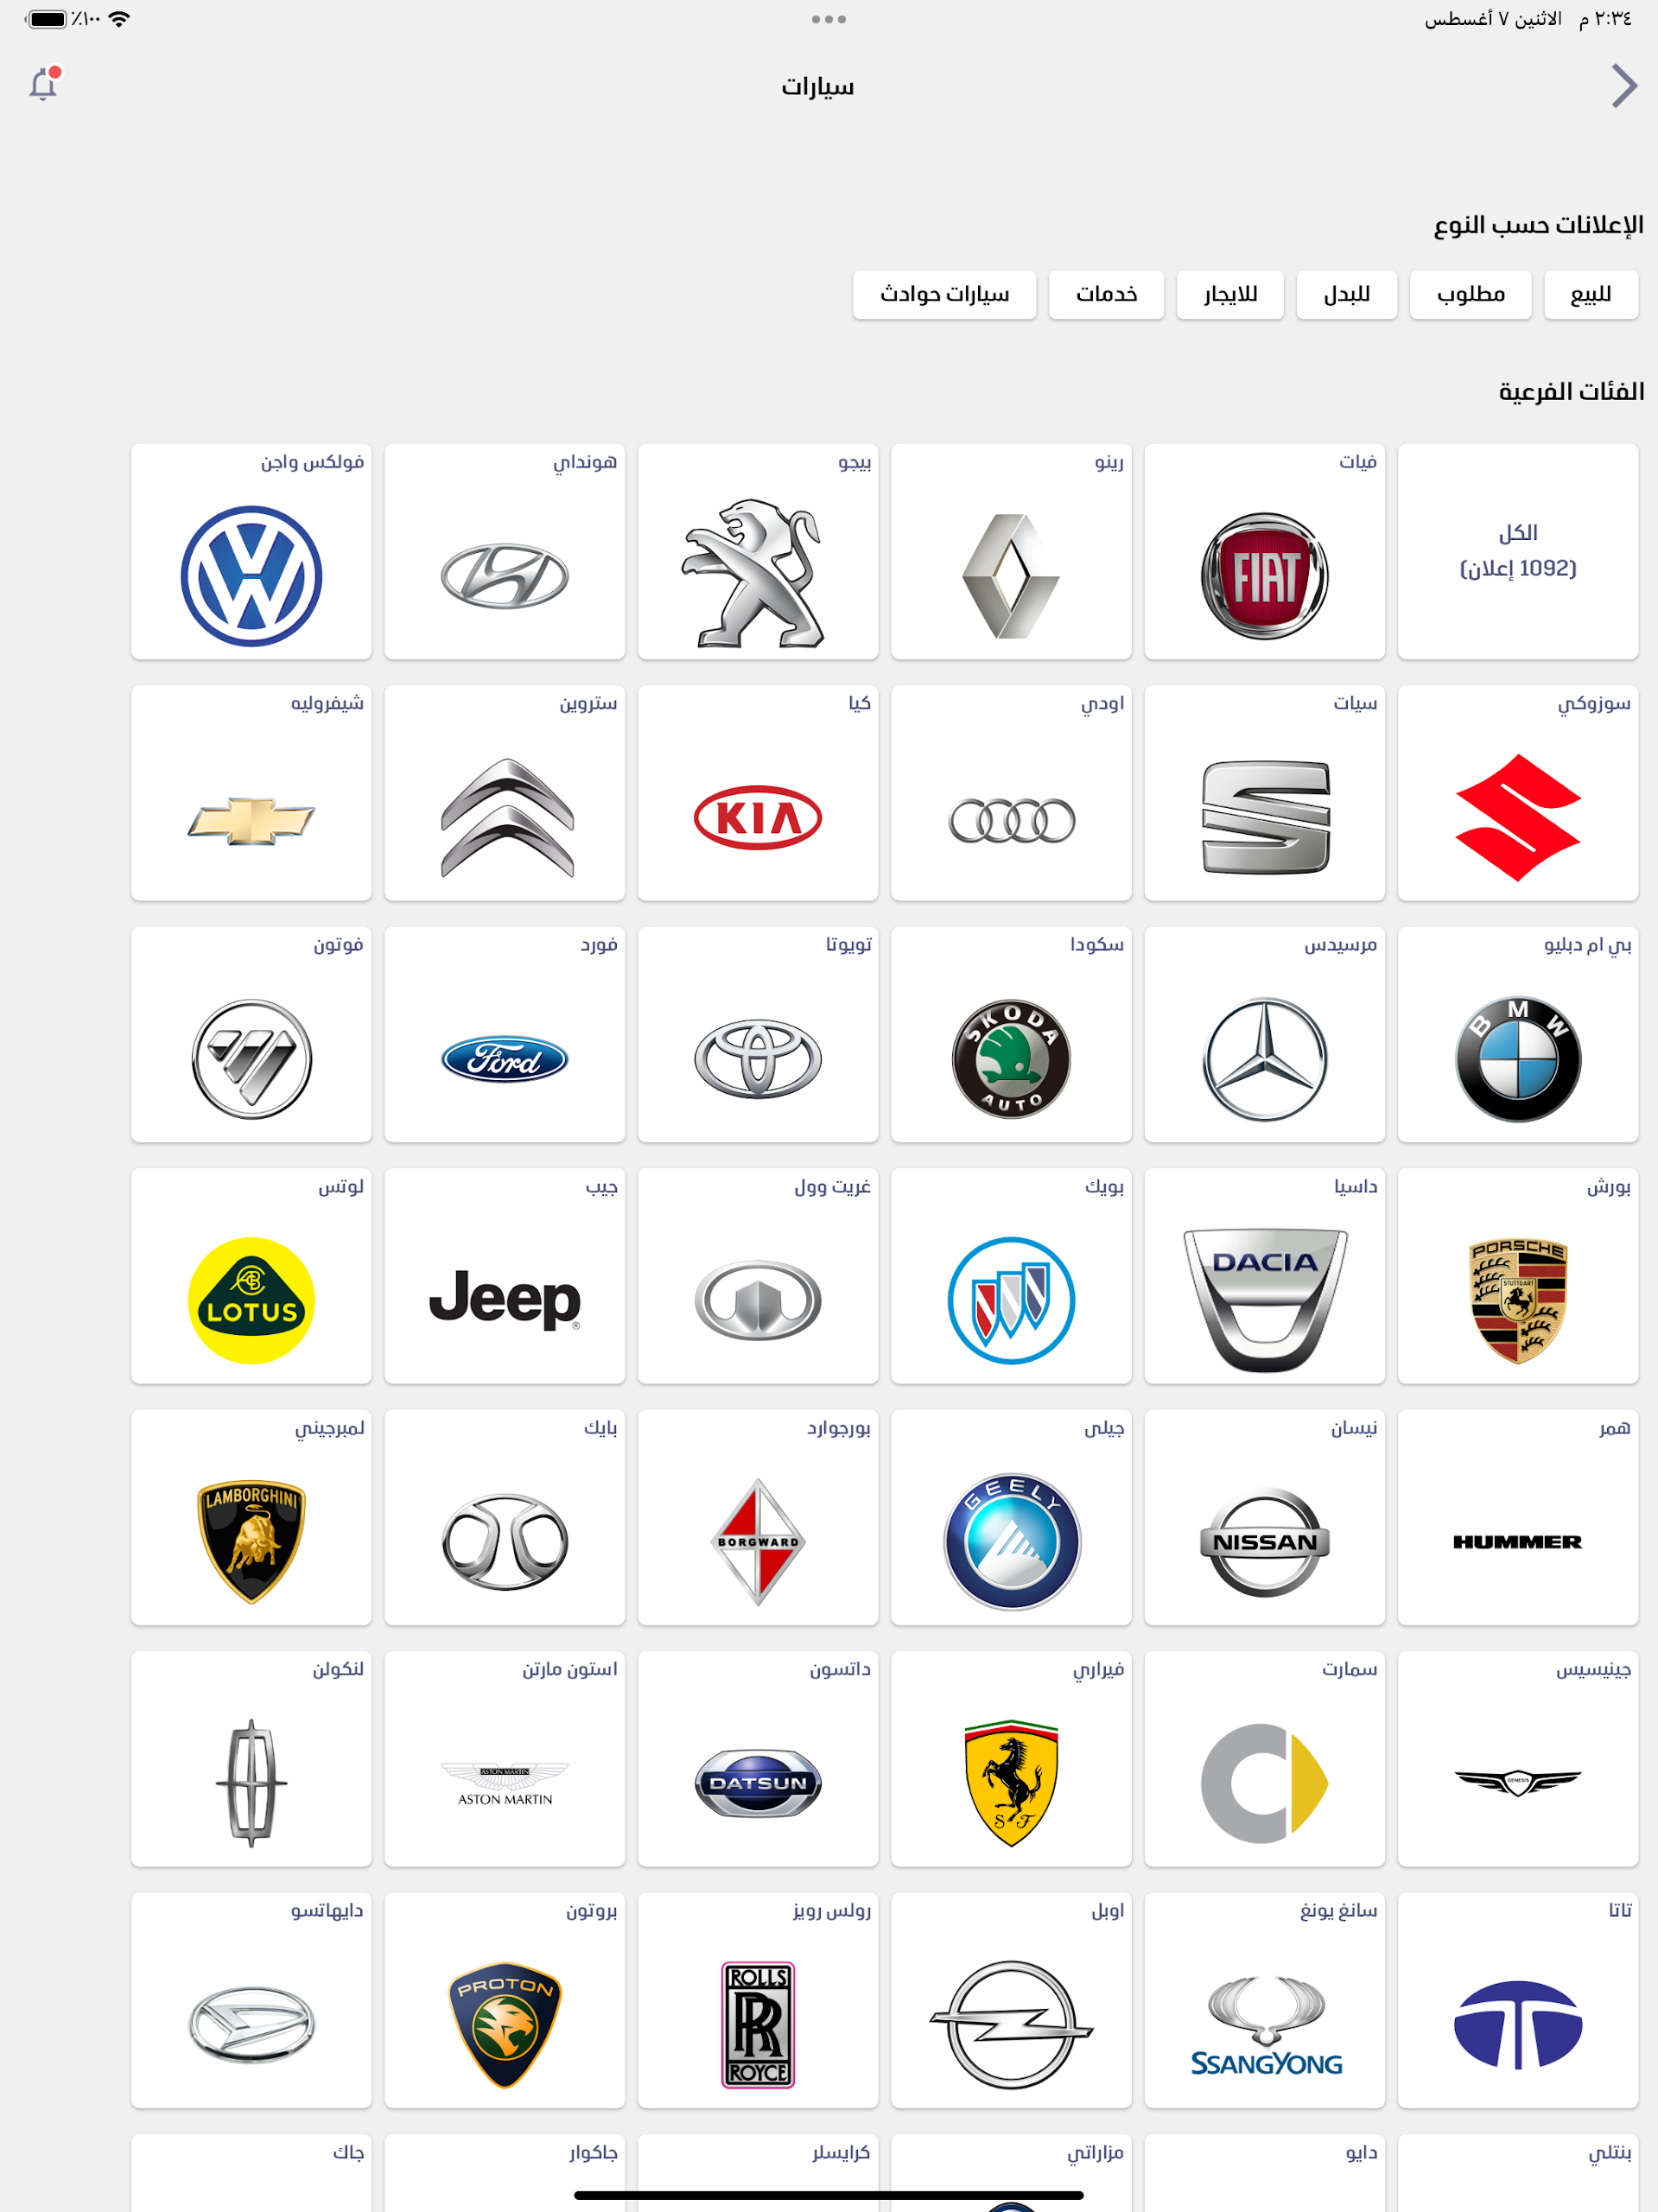Open the notifications bell icon
This screenshot has width=1658, height=2212.
44,84
